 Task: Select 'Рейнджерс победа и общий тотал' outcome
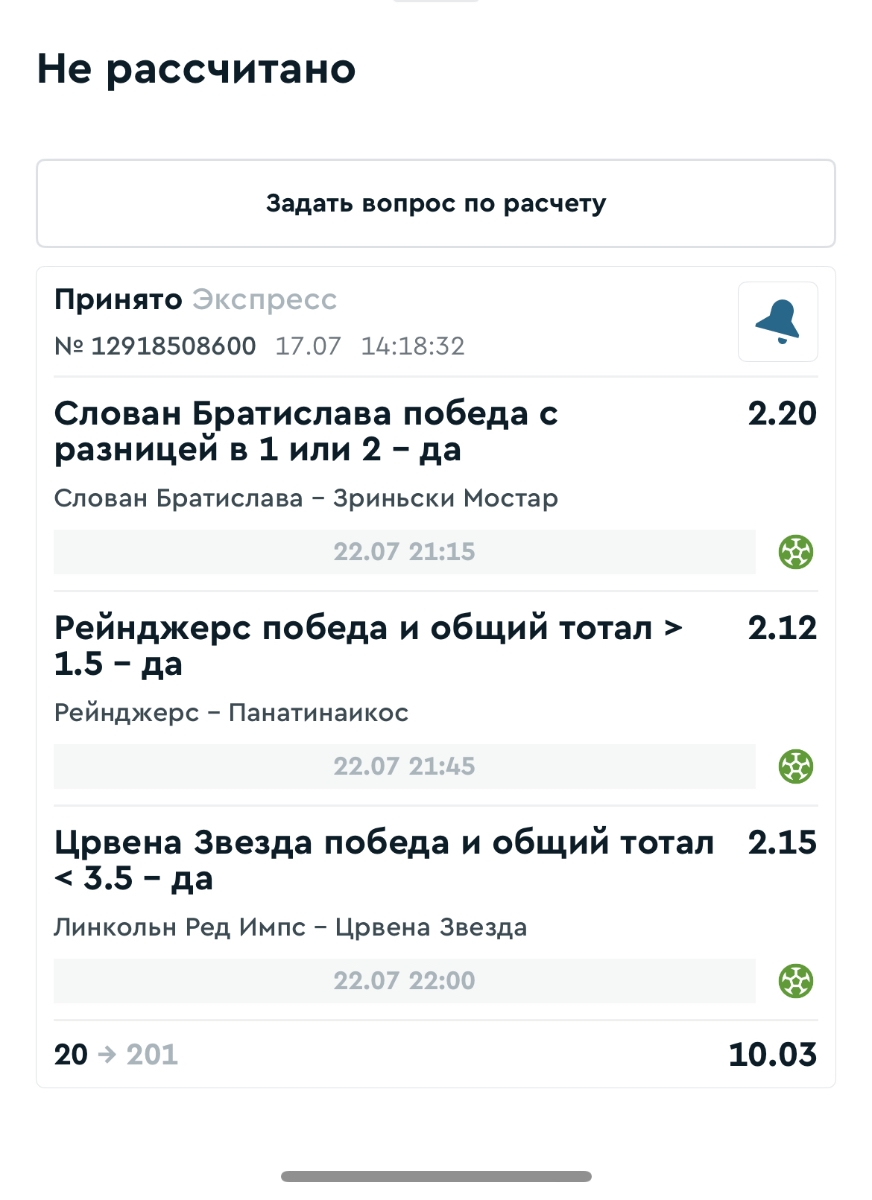(x=368, y=646)
